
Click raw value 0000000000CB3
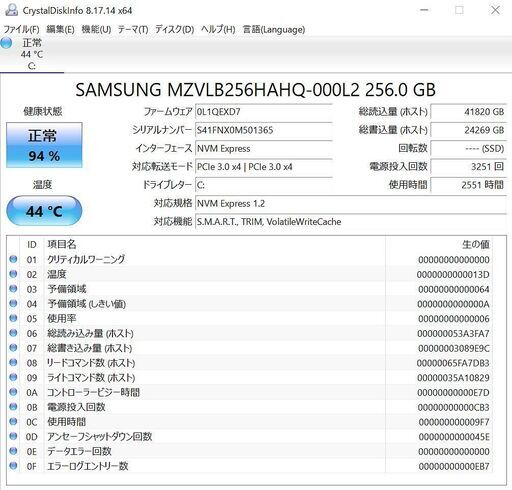454,407
